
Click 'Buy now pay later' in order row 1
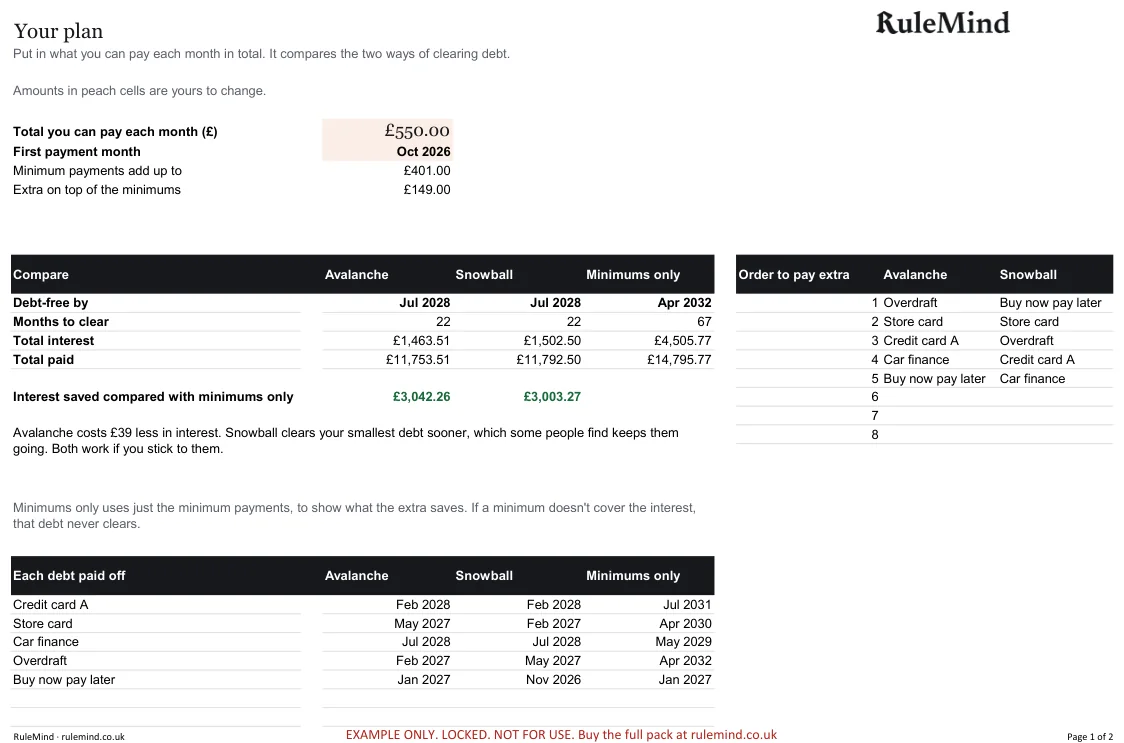1050,303
